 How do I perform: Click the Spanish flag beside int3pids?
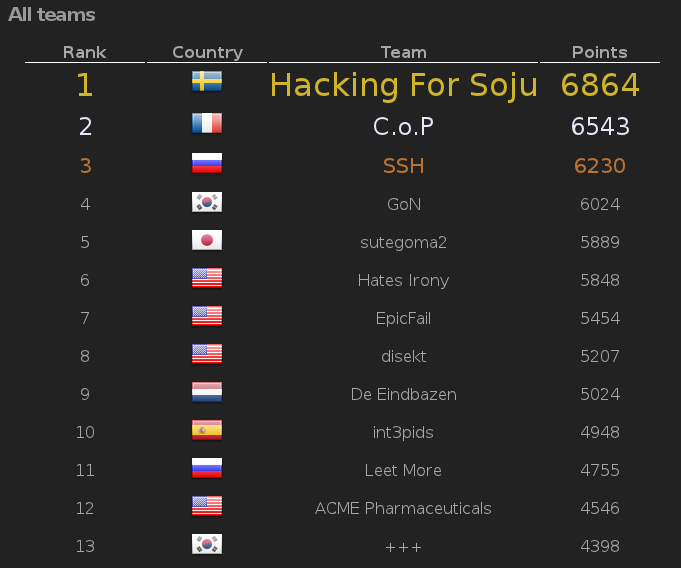tap(207, 430)
